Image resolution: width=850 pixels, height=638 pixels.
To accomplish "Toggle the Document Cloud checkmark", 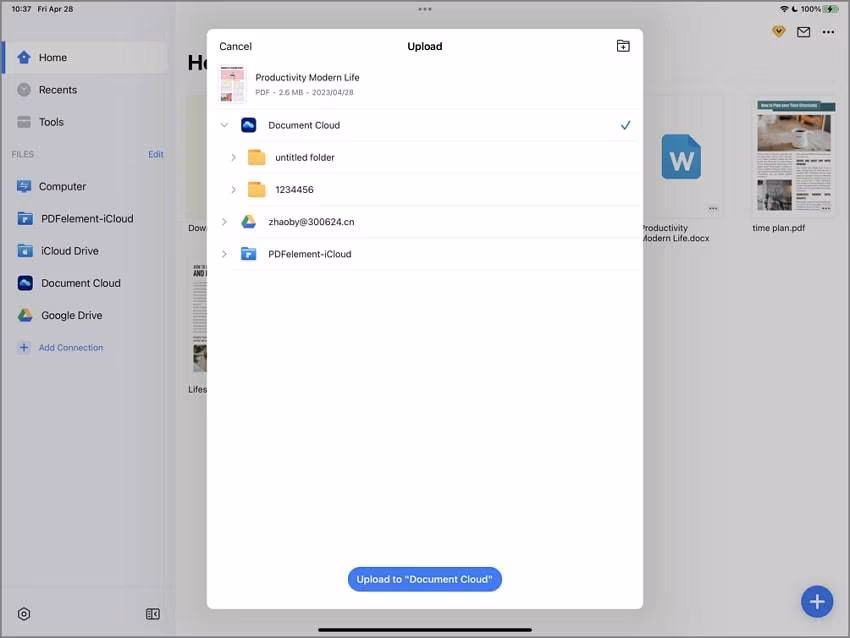I will pos(625,125).
